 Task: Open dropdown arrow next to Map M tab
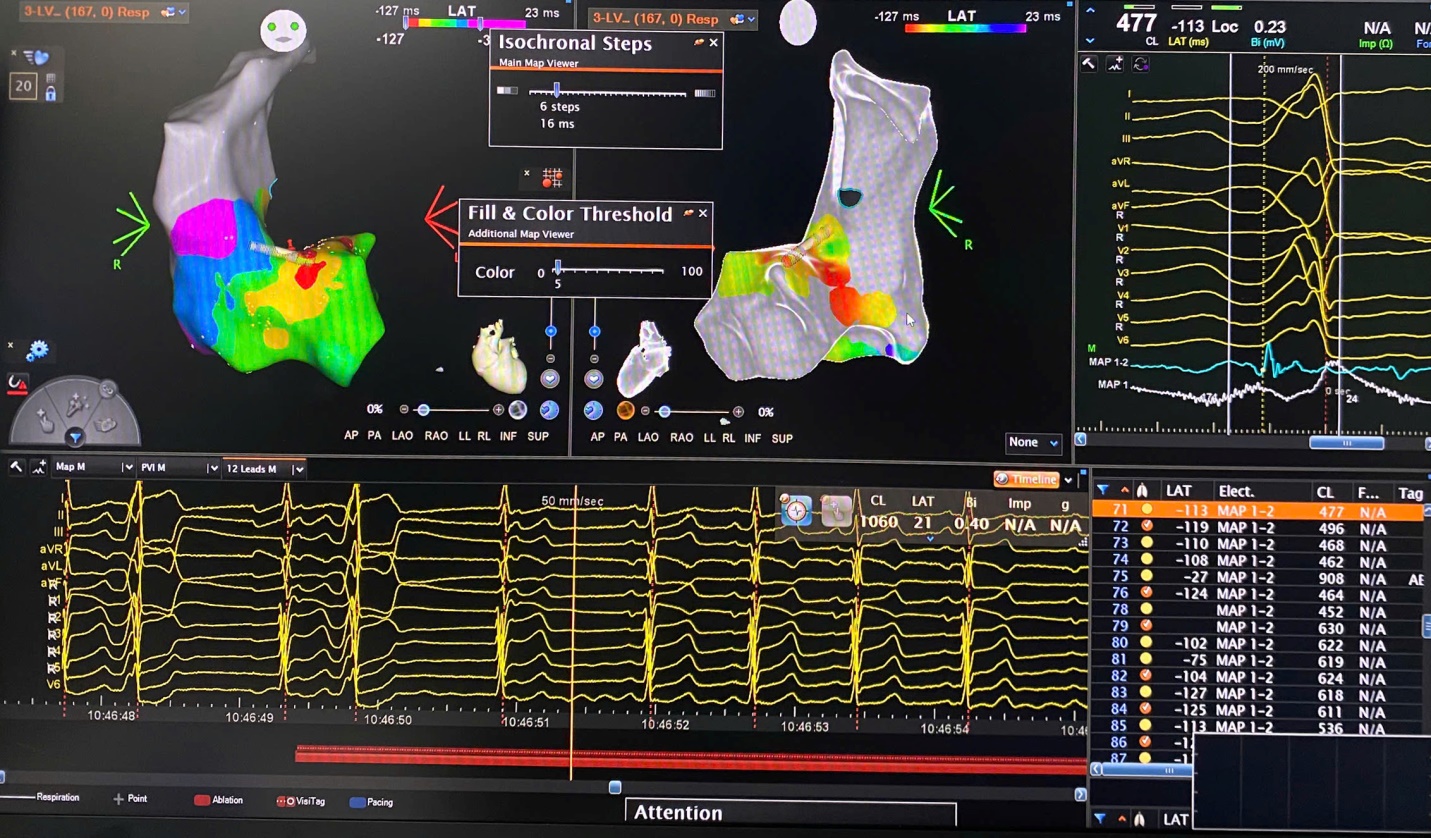click(x=127, y=468)
